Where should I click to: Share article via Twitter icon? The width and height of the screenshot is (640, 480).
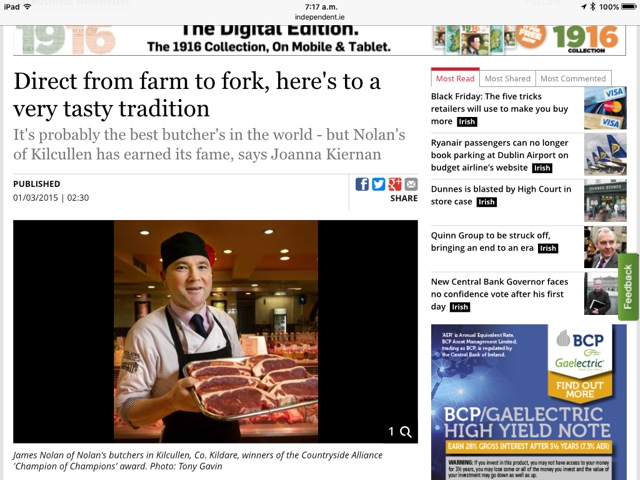pyautogui.click(x=378, y=184)
